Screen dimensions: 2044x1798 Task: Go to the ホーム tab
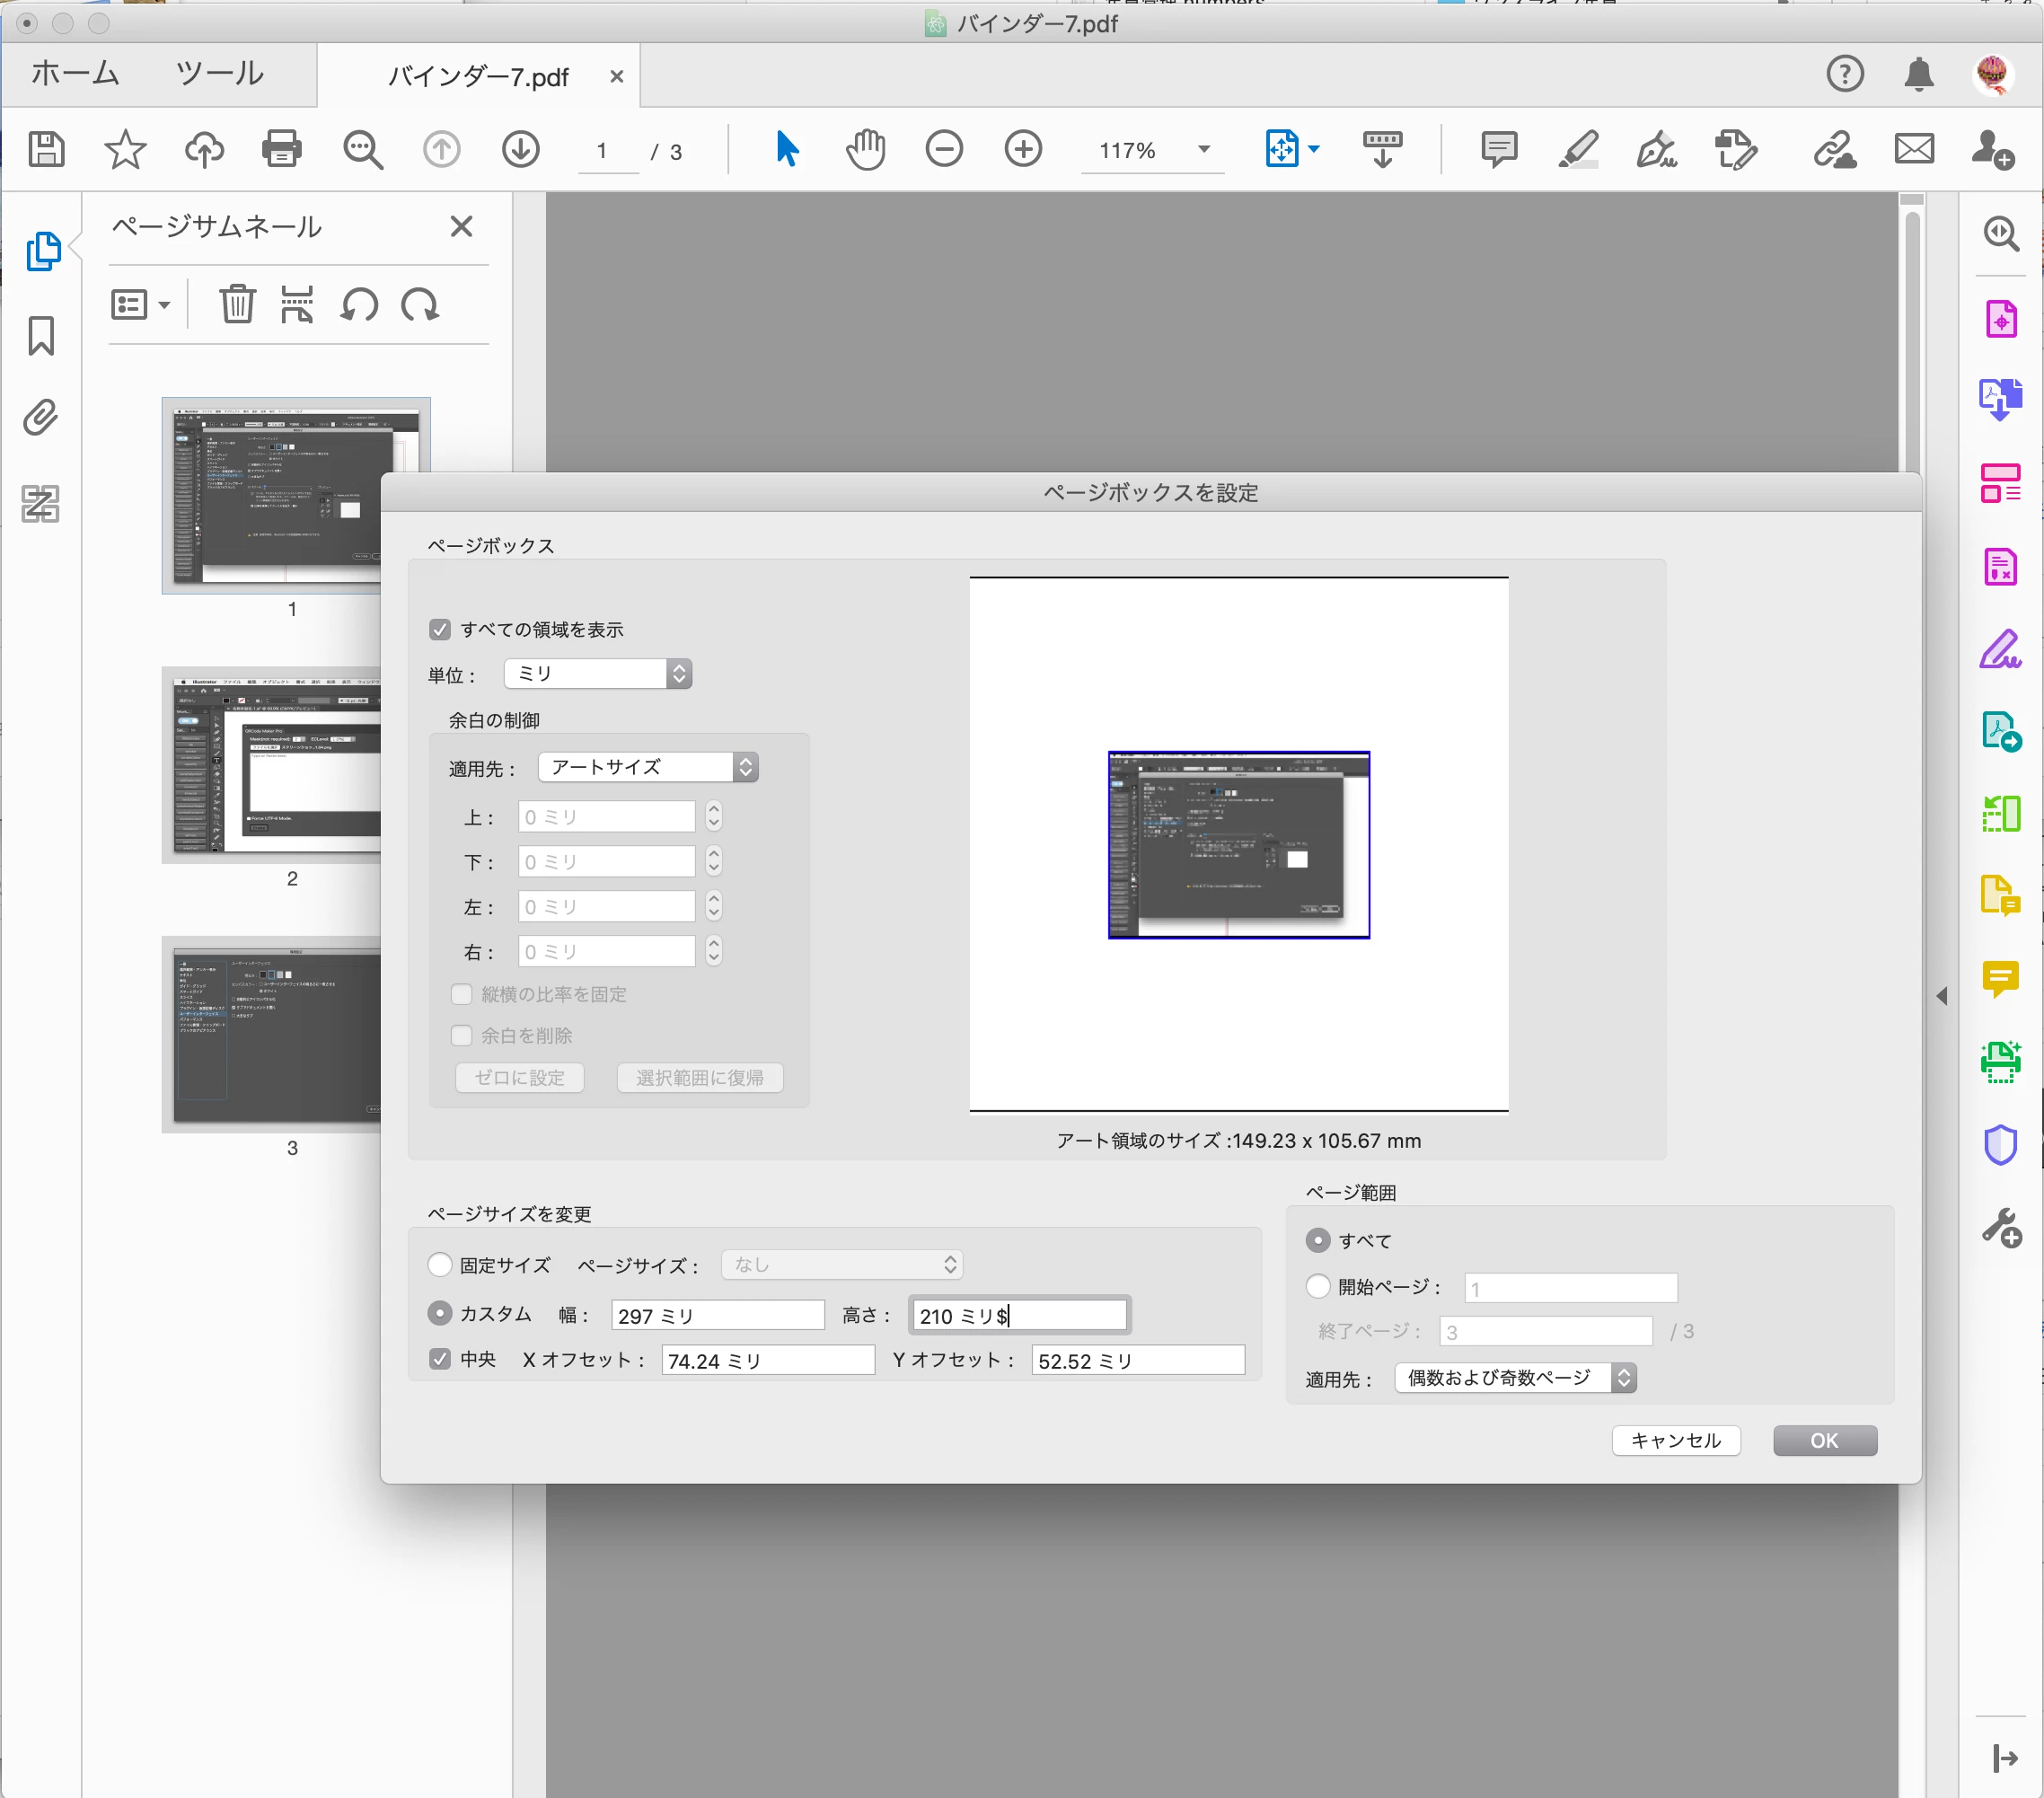click(75, 74)
